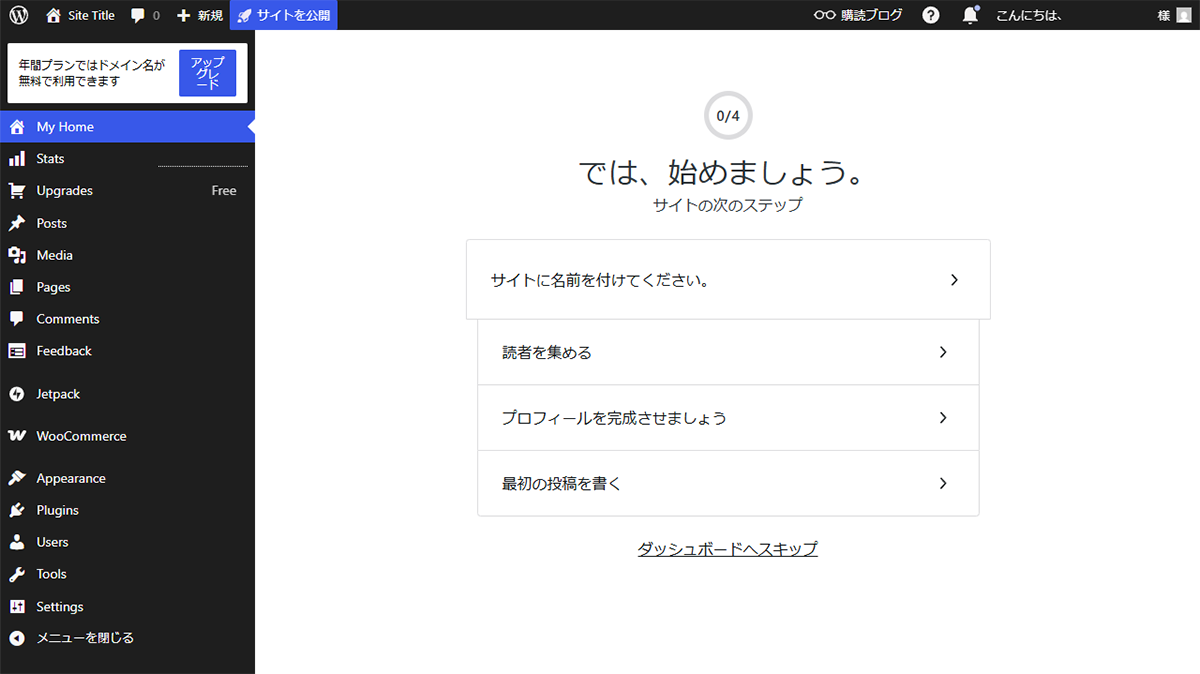Click the 新規 label in admin bar
This screenshot has width=1200, height=674.
tap(210, 16)
